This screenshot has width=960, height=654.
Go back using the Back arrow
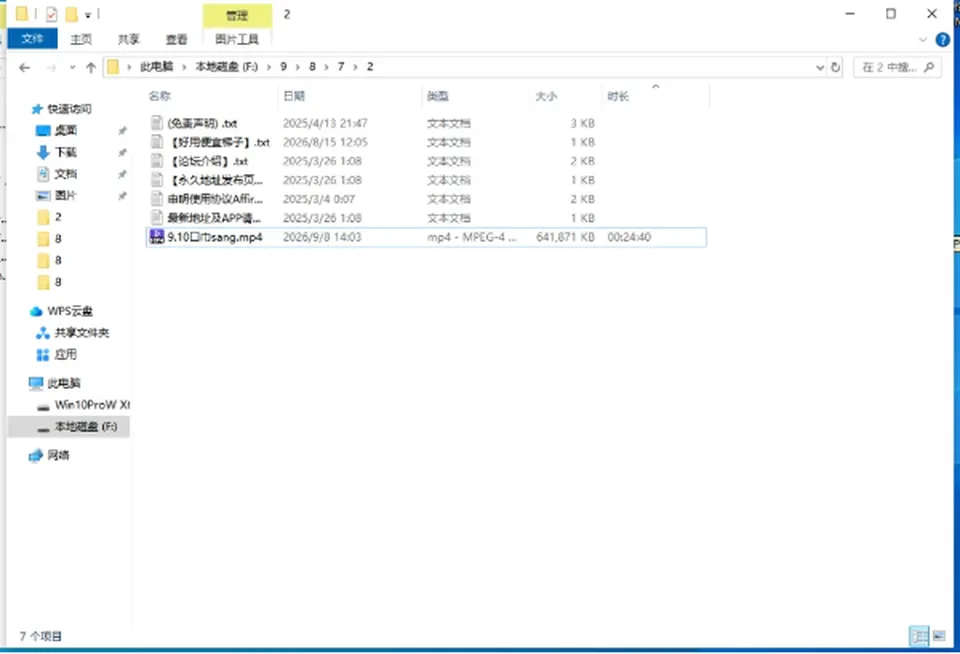pyautogui.click(x=24, y=67)
